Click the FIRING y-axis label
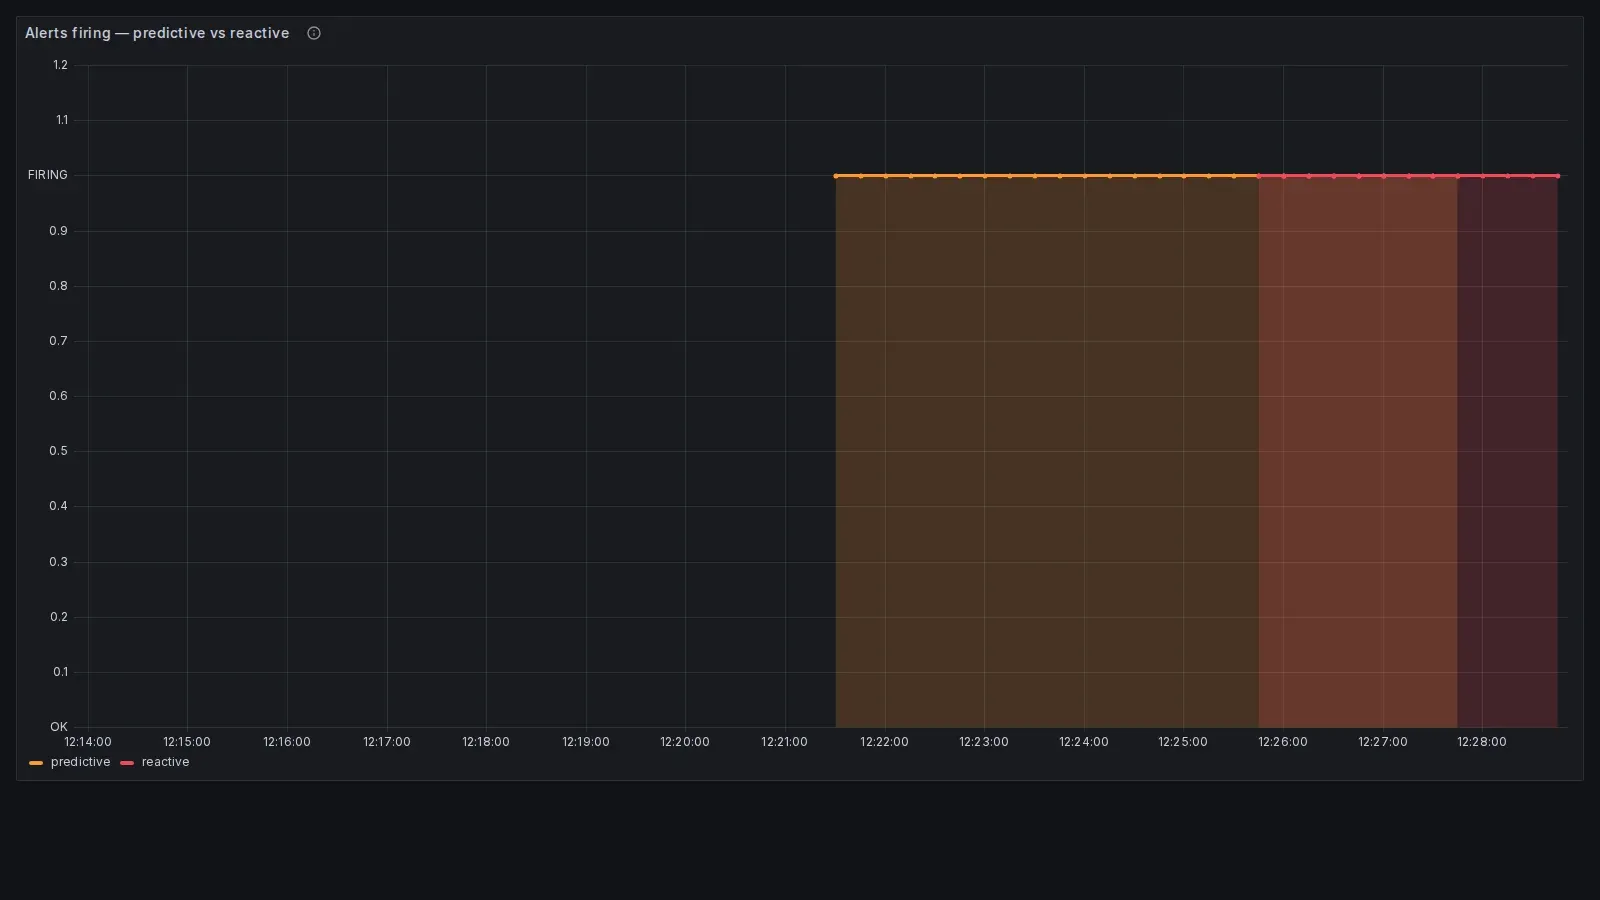This screenshot has height=900, width=1600. [x=48, y=175]
